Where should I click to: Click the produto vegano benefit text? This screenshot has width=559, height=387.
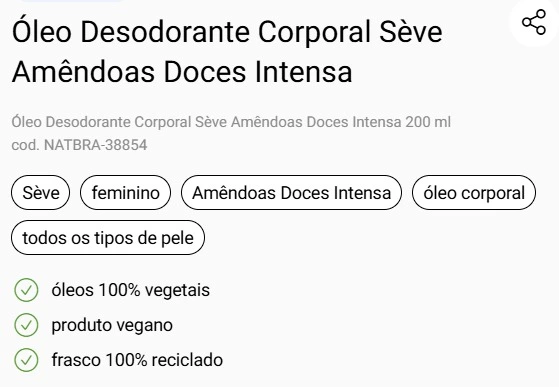pos(112,325)
